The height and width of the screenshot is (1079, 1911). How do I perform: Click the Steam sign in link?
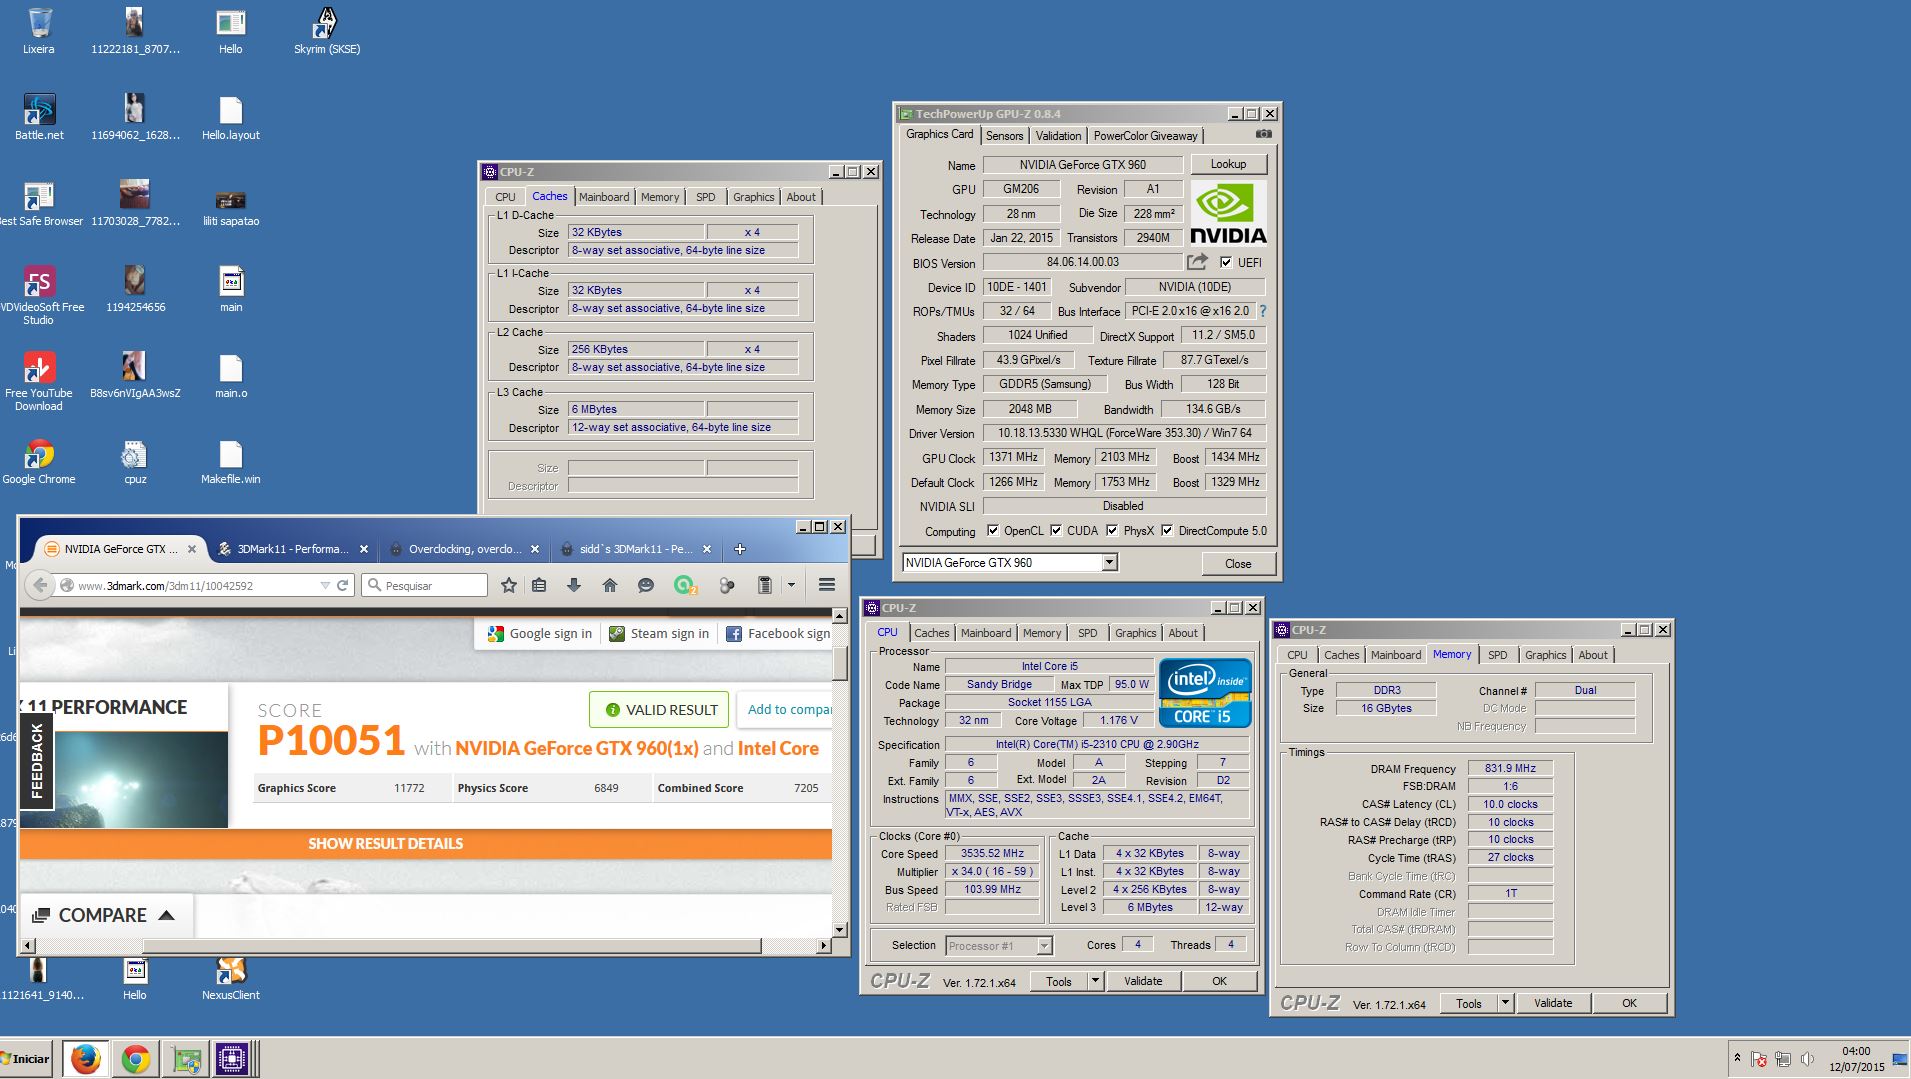point(660,633)
